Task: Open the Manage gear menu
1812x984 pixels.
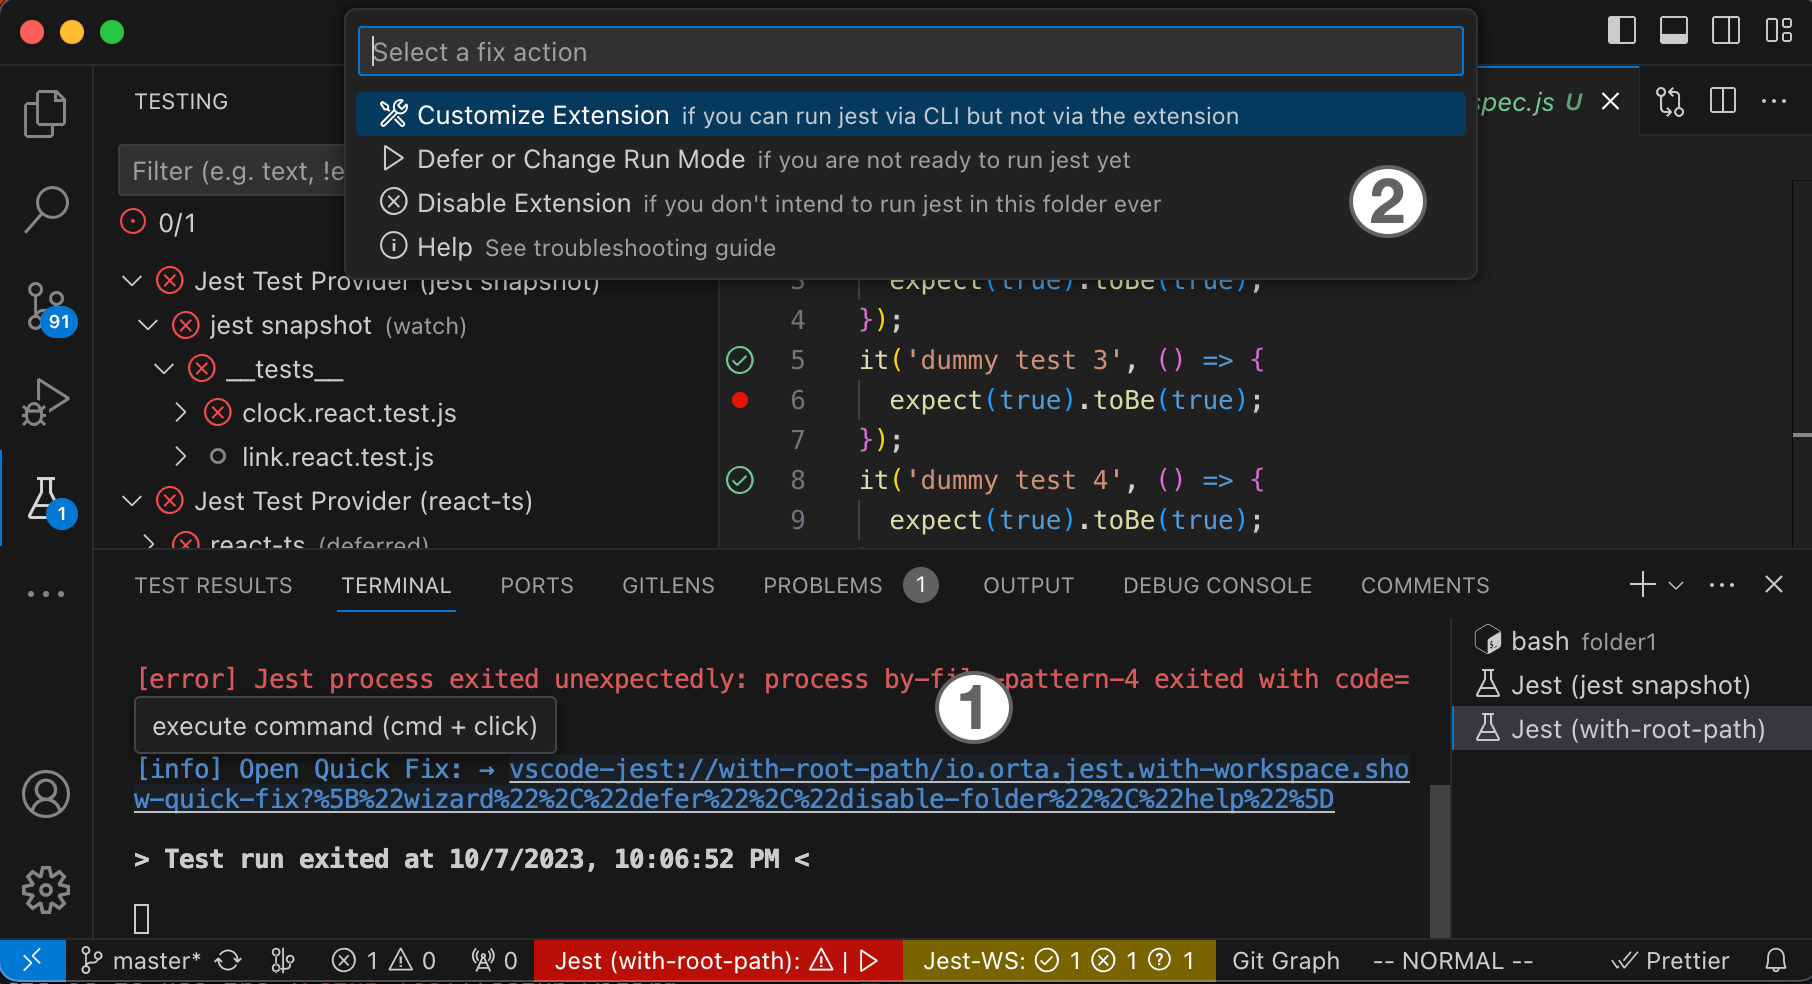Action: pos(46,890)
